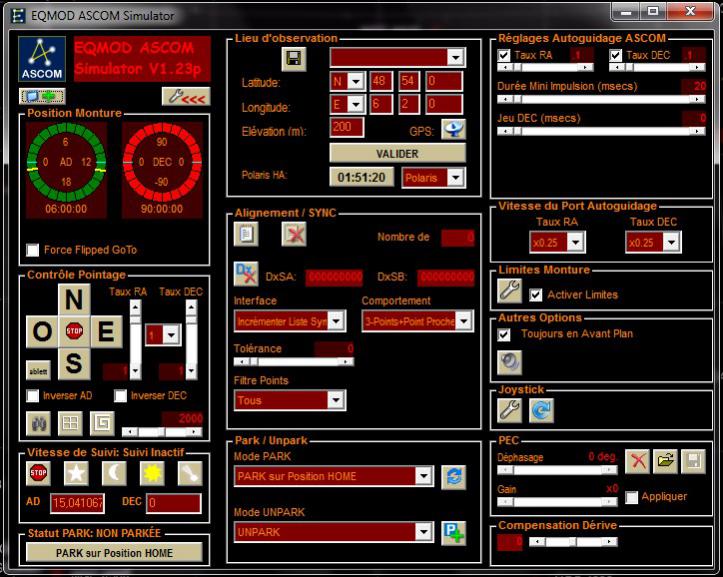This screenshot has width=723, height=577.
Task: Click the VALIDER button
Action: pyautogui.click(x=397, y=153)
